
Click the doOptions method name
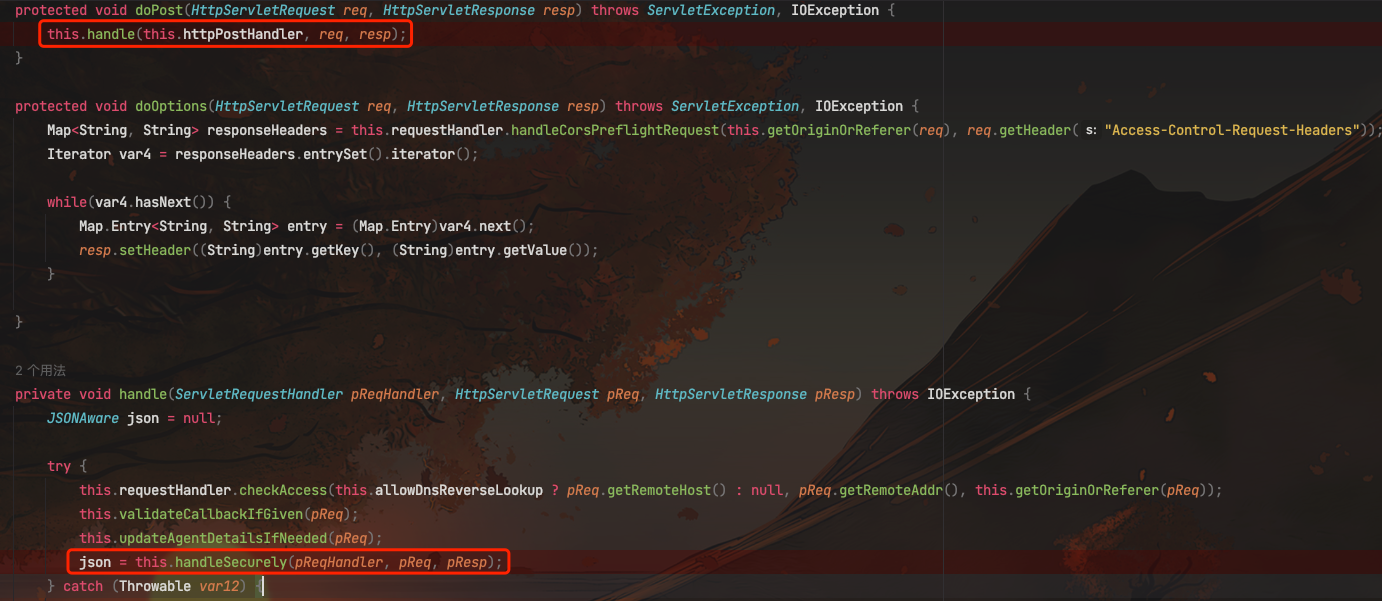(x=171, y=106)
